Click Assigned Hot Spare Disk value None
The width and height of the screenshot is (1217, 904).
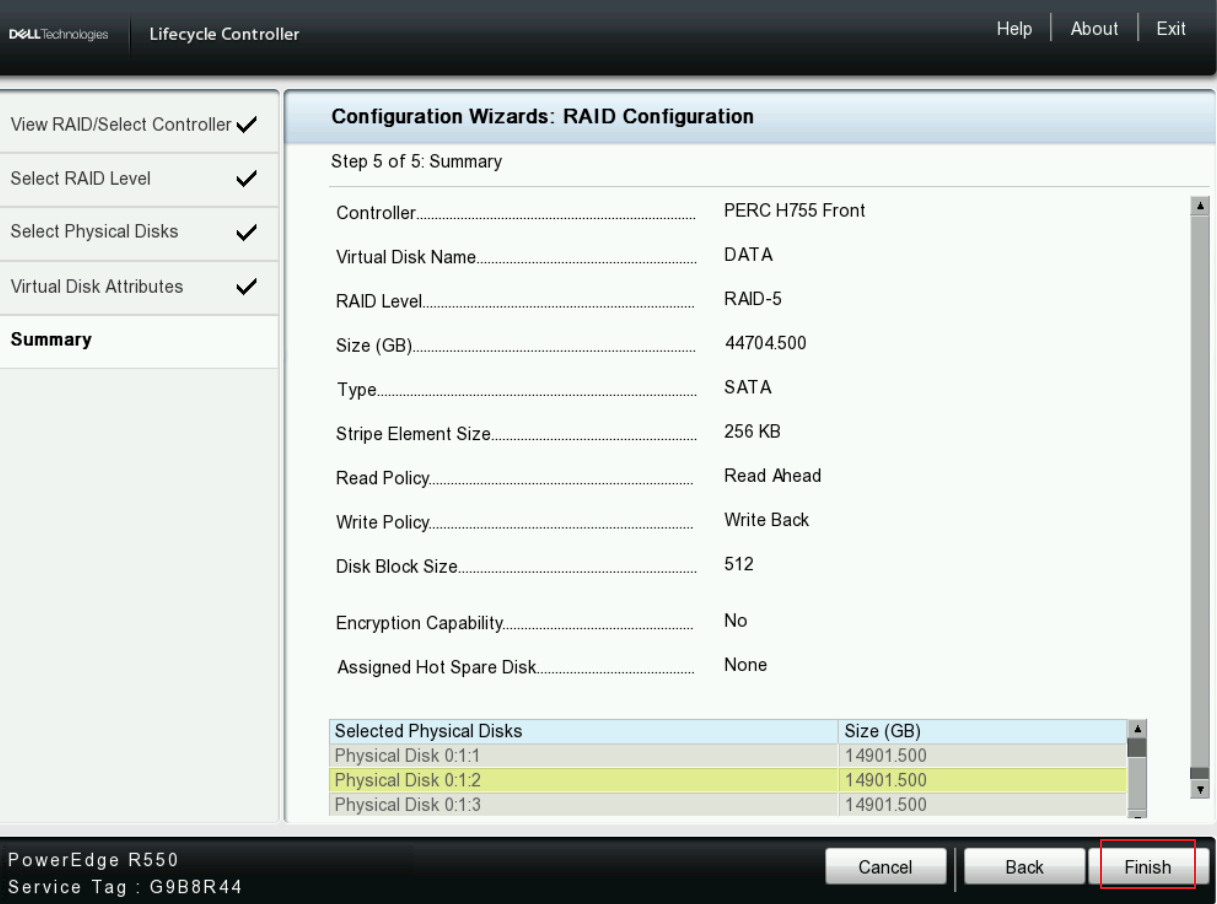coord(745,665)
